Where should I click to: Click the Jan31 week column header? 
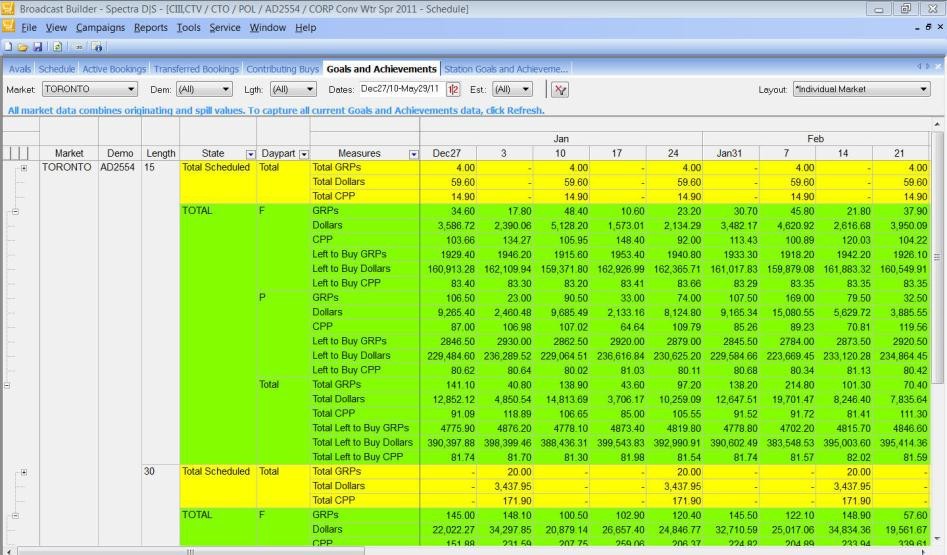[730, 153]
